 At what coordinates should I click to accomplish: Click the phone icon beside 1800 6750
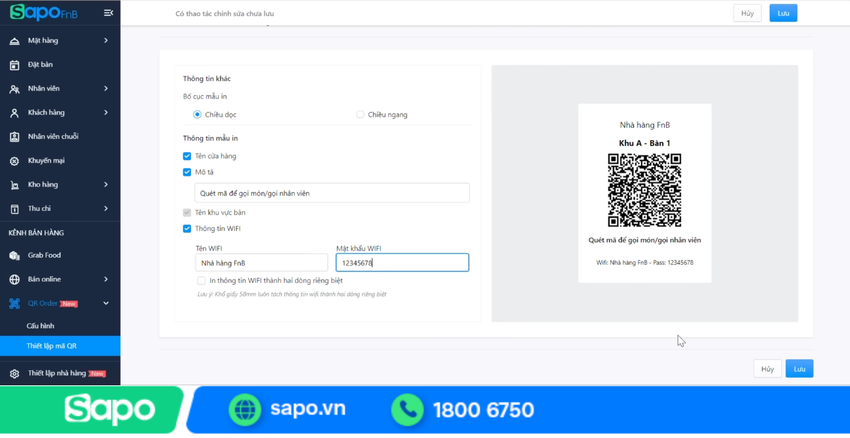point(408,409)
